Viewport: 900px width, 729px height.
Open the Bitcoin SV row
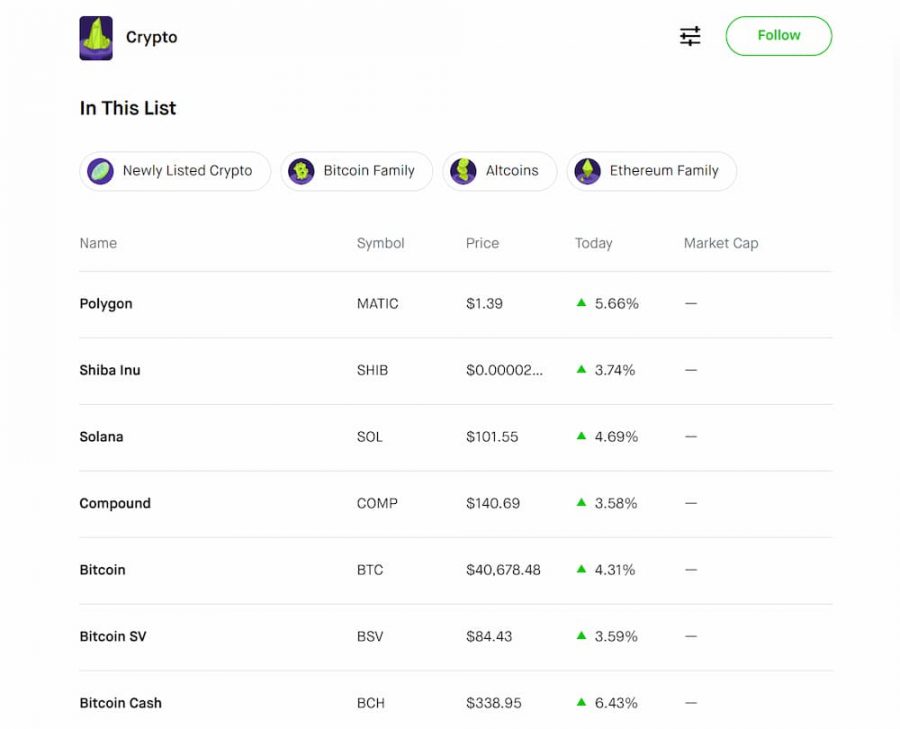tap(456, 637)
